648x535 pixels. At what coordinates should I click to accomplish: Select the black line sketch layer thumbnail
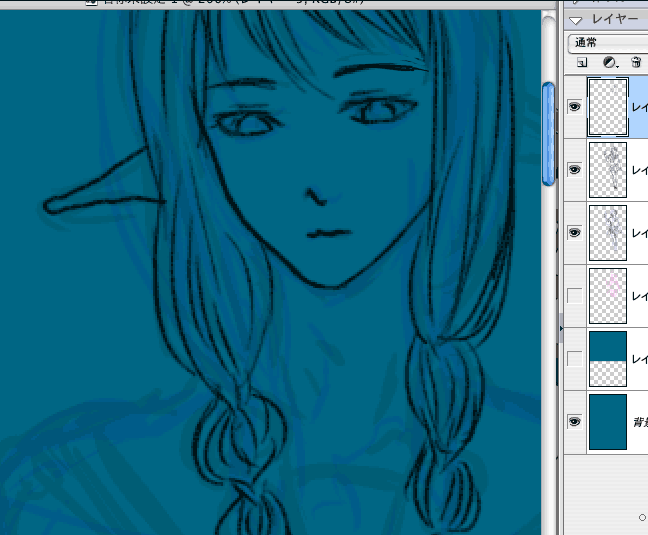coord(608,170)
